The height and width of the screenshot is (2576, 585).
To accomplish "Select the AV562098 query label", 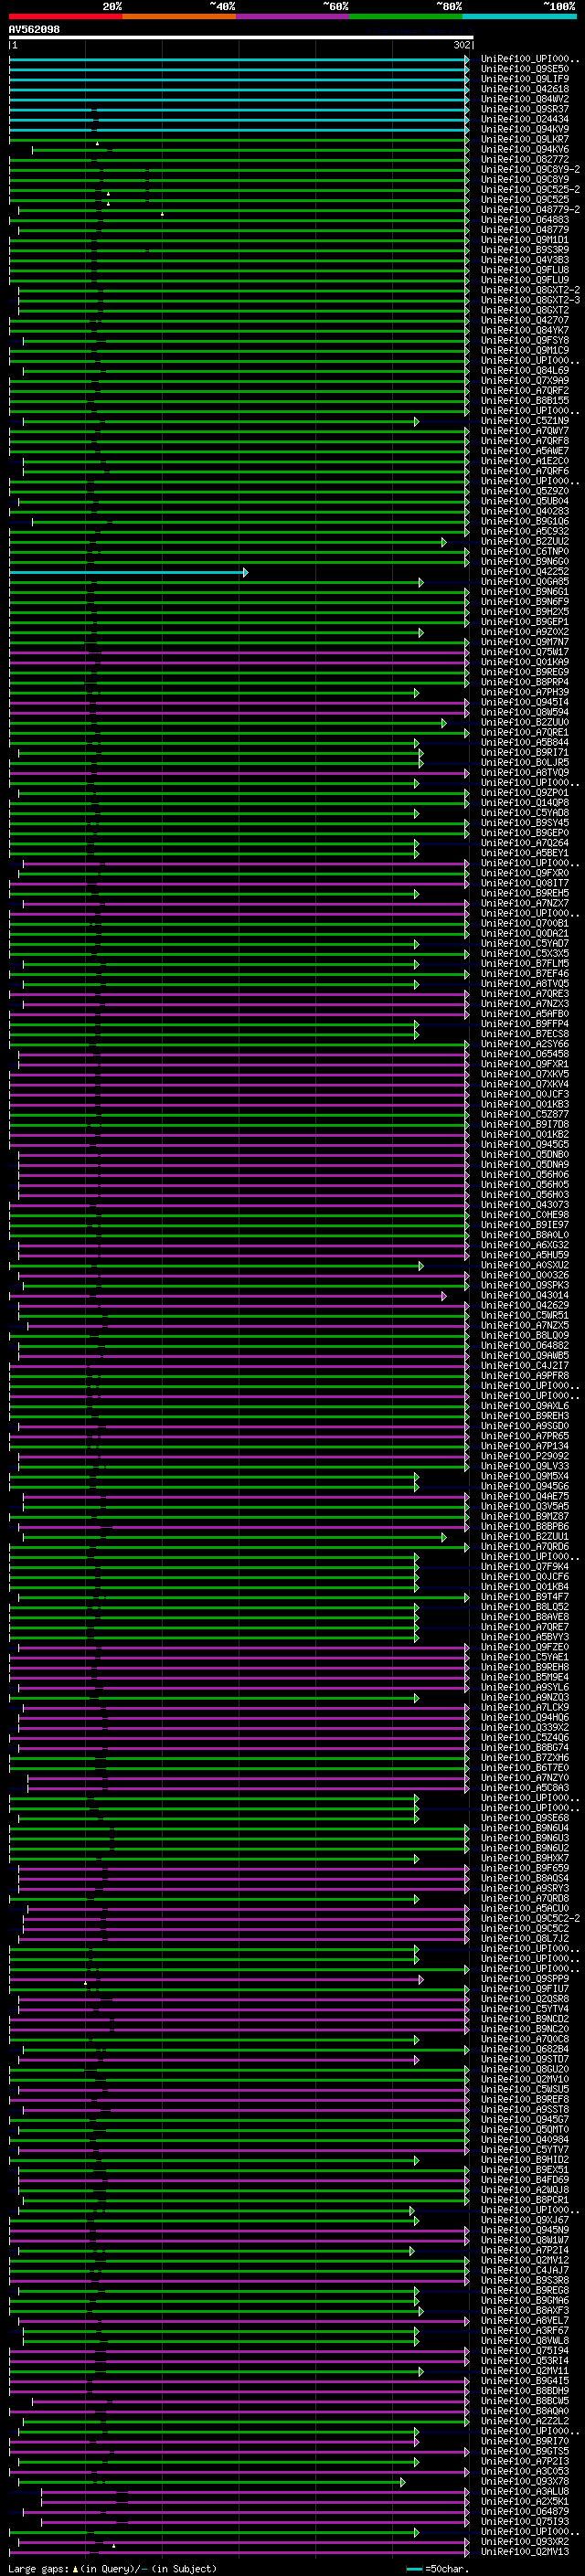I will click(x=34, y=30).
